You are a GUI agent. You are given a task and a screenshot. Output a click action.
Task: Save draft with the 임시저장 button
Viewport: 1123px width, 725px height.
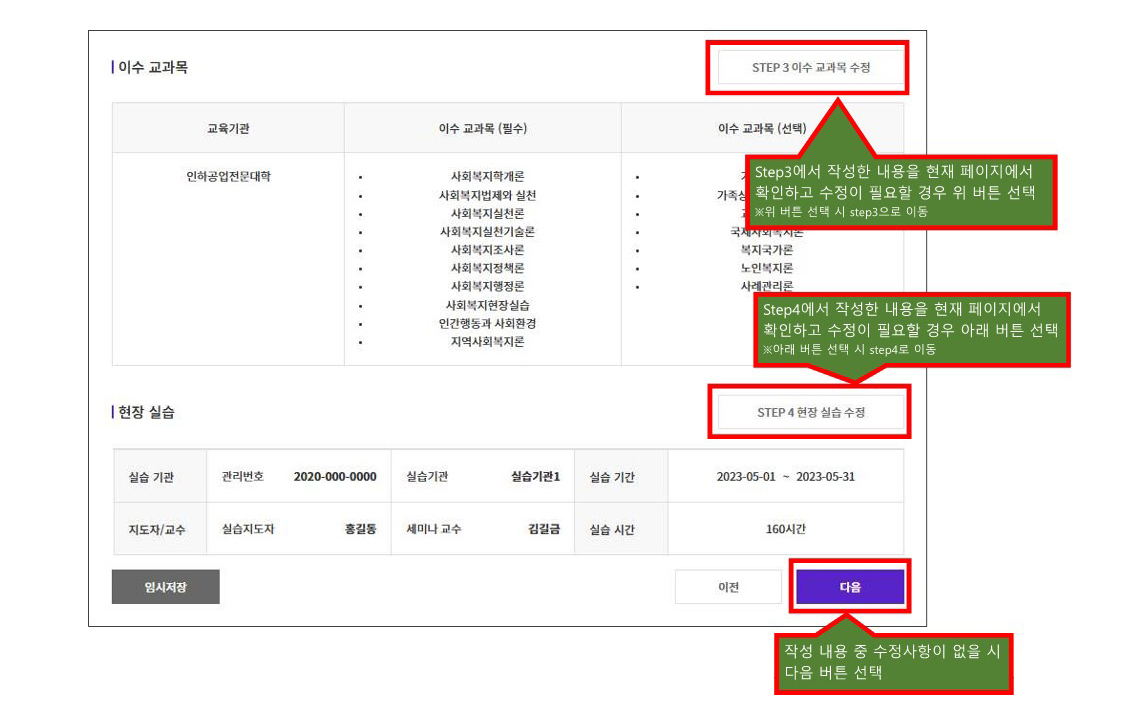coord(165,587)
